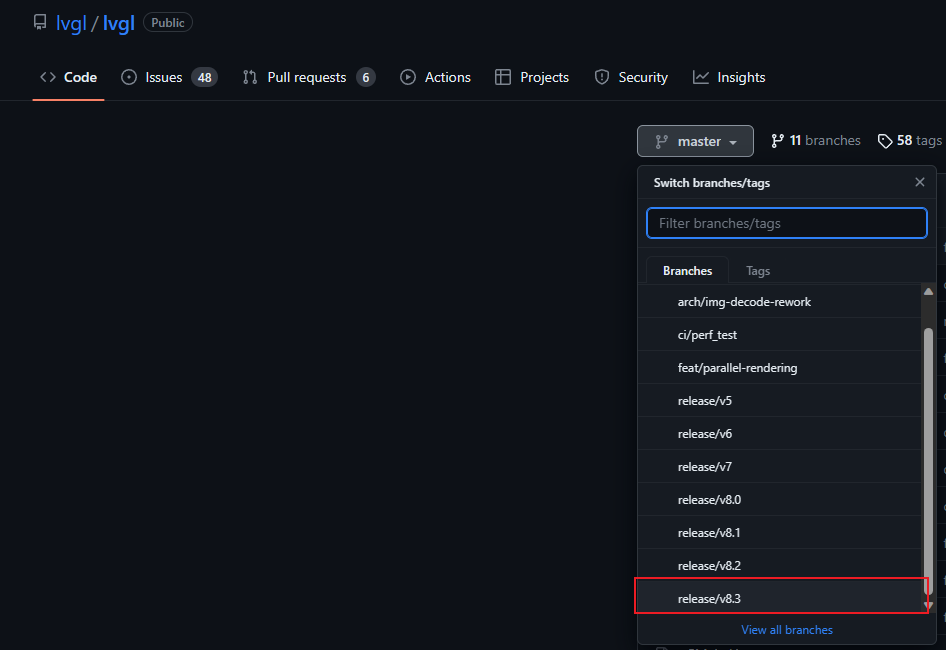Viewport: 946px width, 650px height.
Task: Click the branch list scrollbar thumb
Action: click(x=929, y=462)
